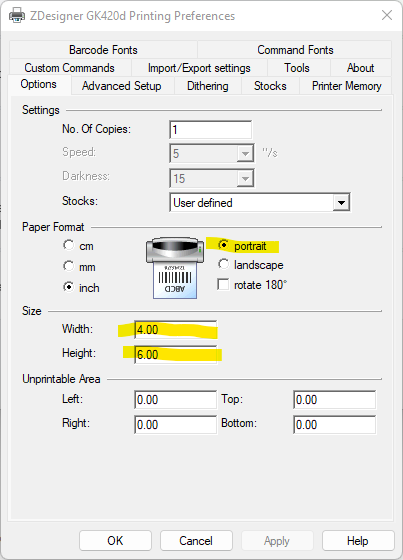Open the Stocks dropdown list
Screen dimensions: 403x560
(x=341, y=203)
